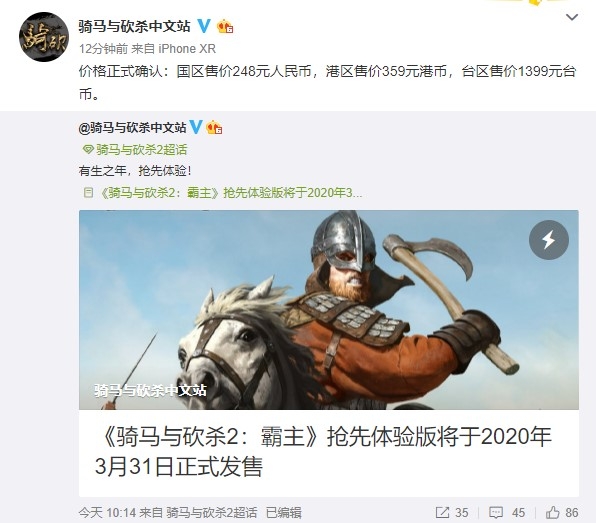Click the crown membership badge near author name

(x=225, y=26)
